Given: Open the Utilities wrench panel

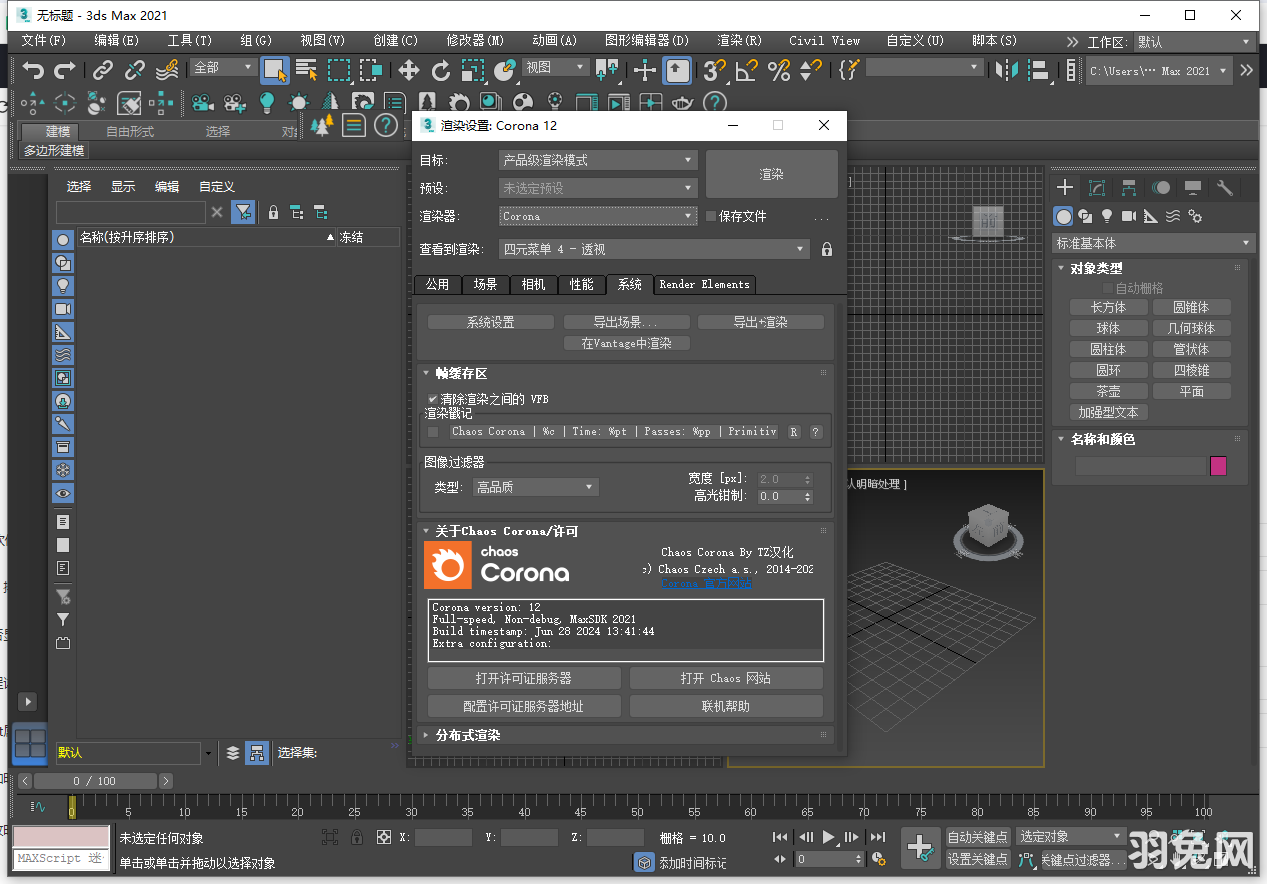Looking at the screenshot, I should pyautogui.click(x=1225, y=187).
